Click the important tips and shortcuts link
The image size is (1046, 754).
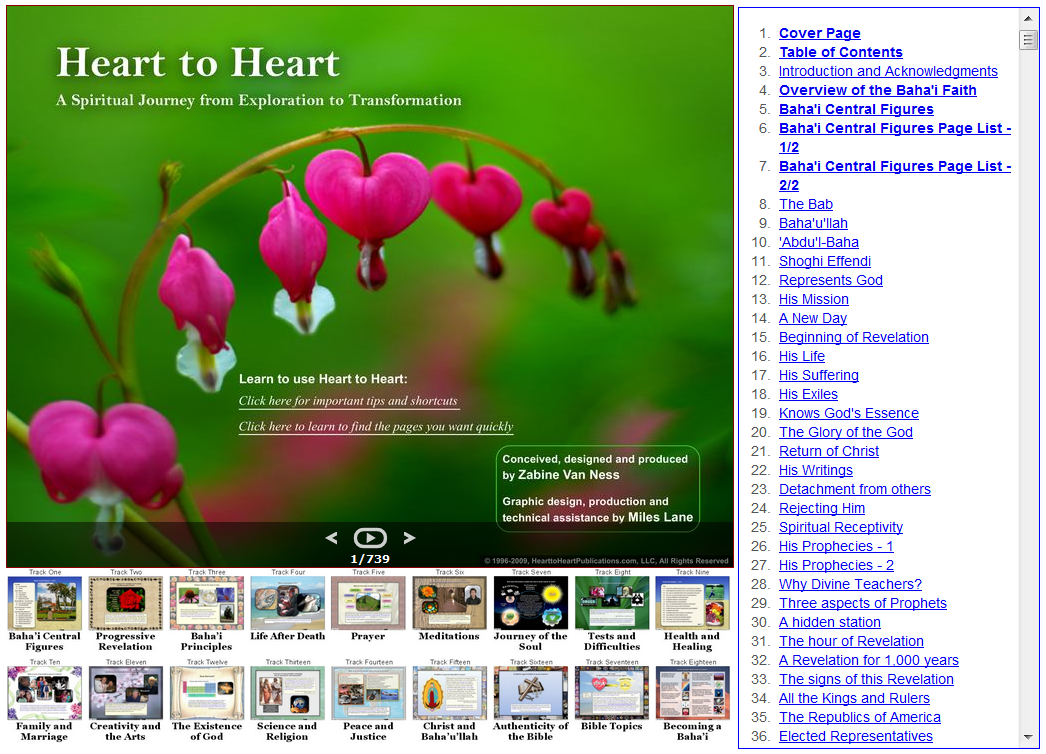click(348, 401)
